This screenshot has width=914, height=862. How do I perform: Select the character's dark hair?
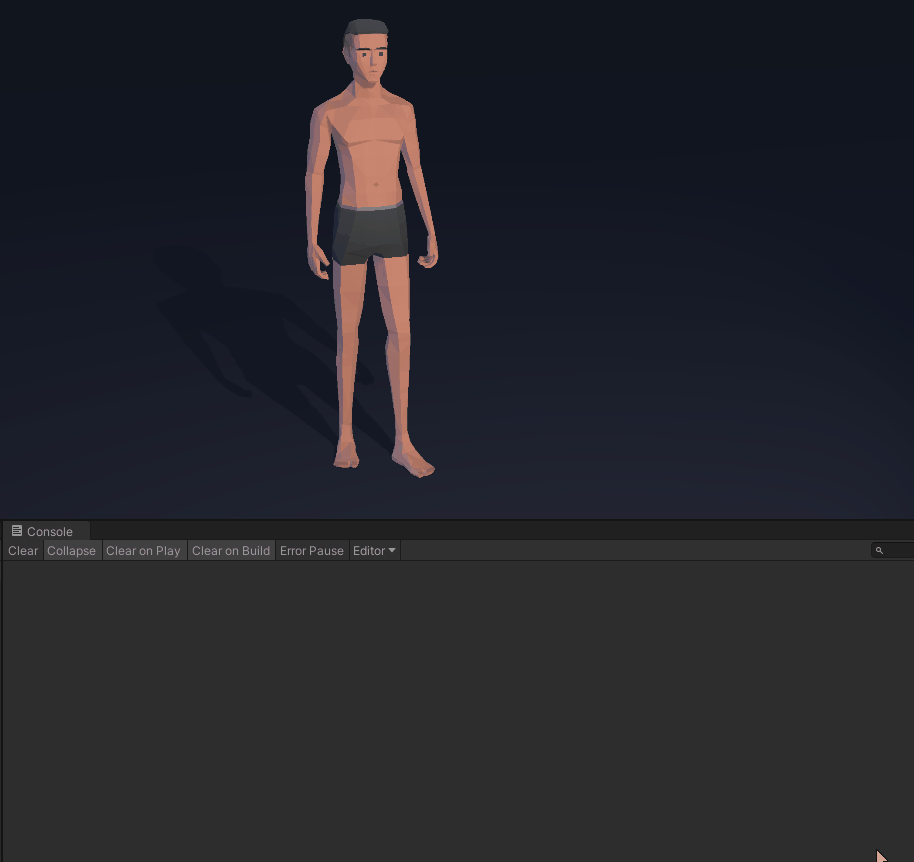coord(363,30)
